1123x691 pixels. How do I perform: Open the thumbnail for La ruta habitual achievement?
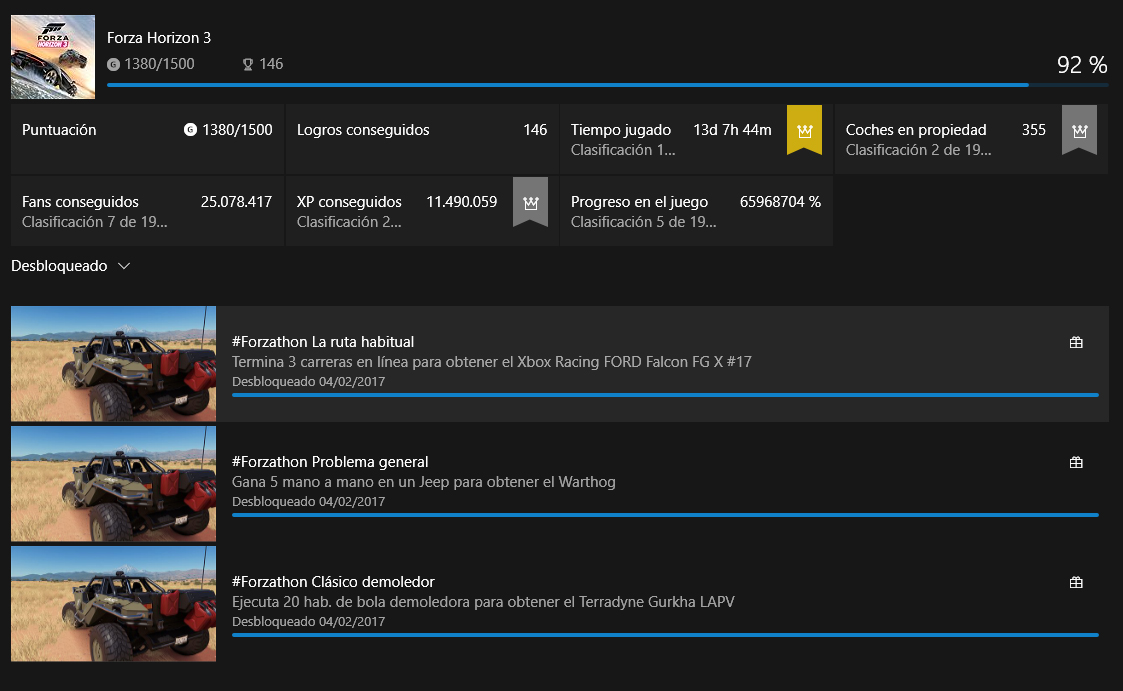click(x=113, y=364)
